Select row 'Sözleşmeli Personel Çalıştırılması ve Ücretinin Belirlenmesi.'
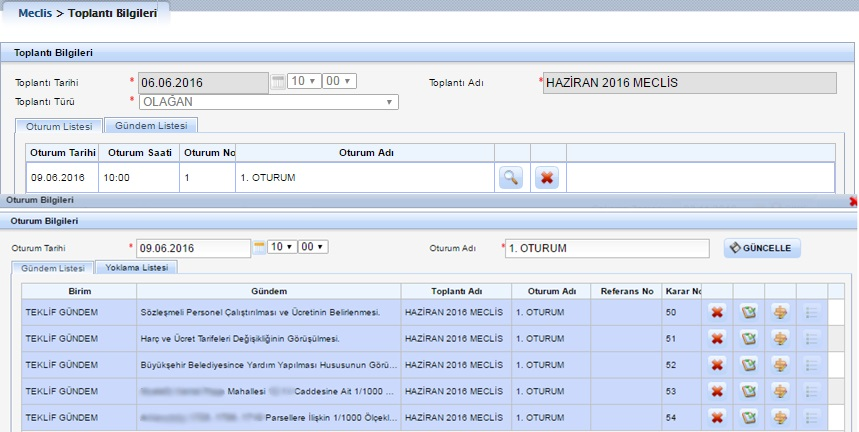This screenshot has height=432, width=859. click(x=425, y=312)
